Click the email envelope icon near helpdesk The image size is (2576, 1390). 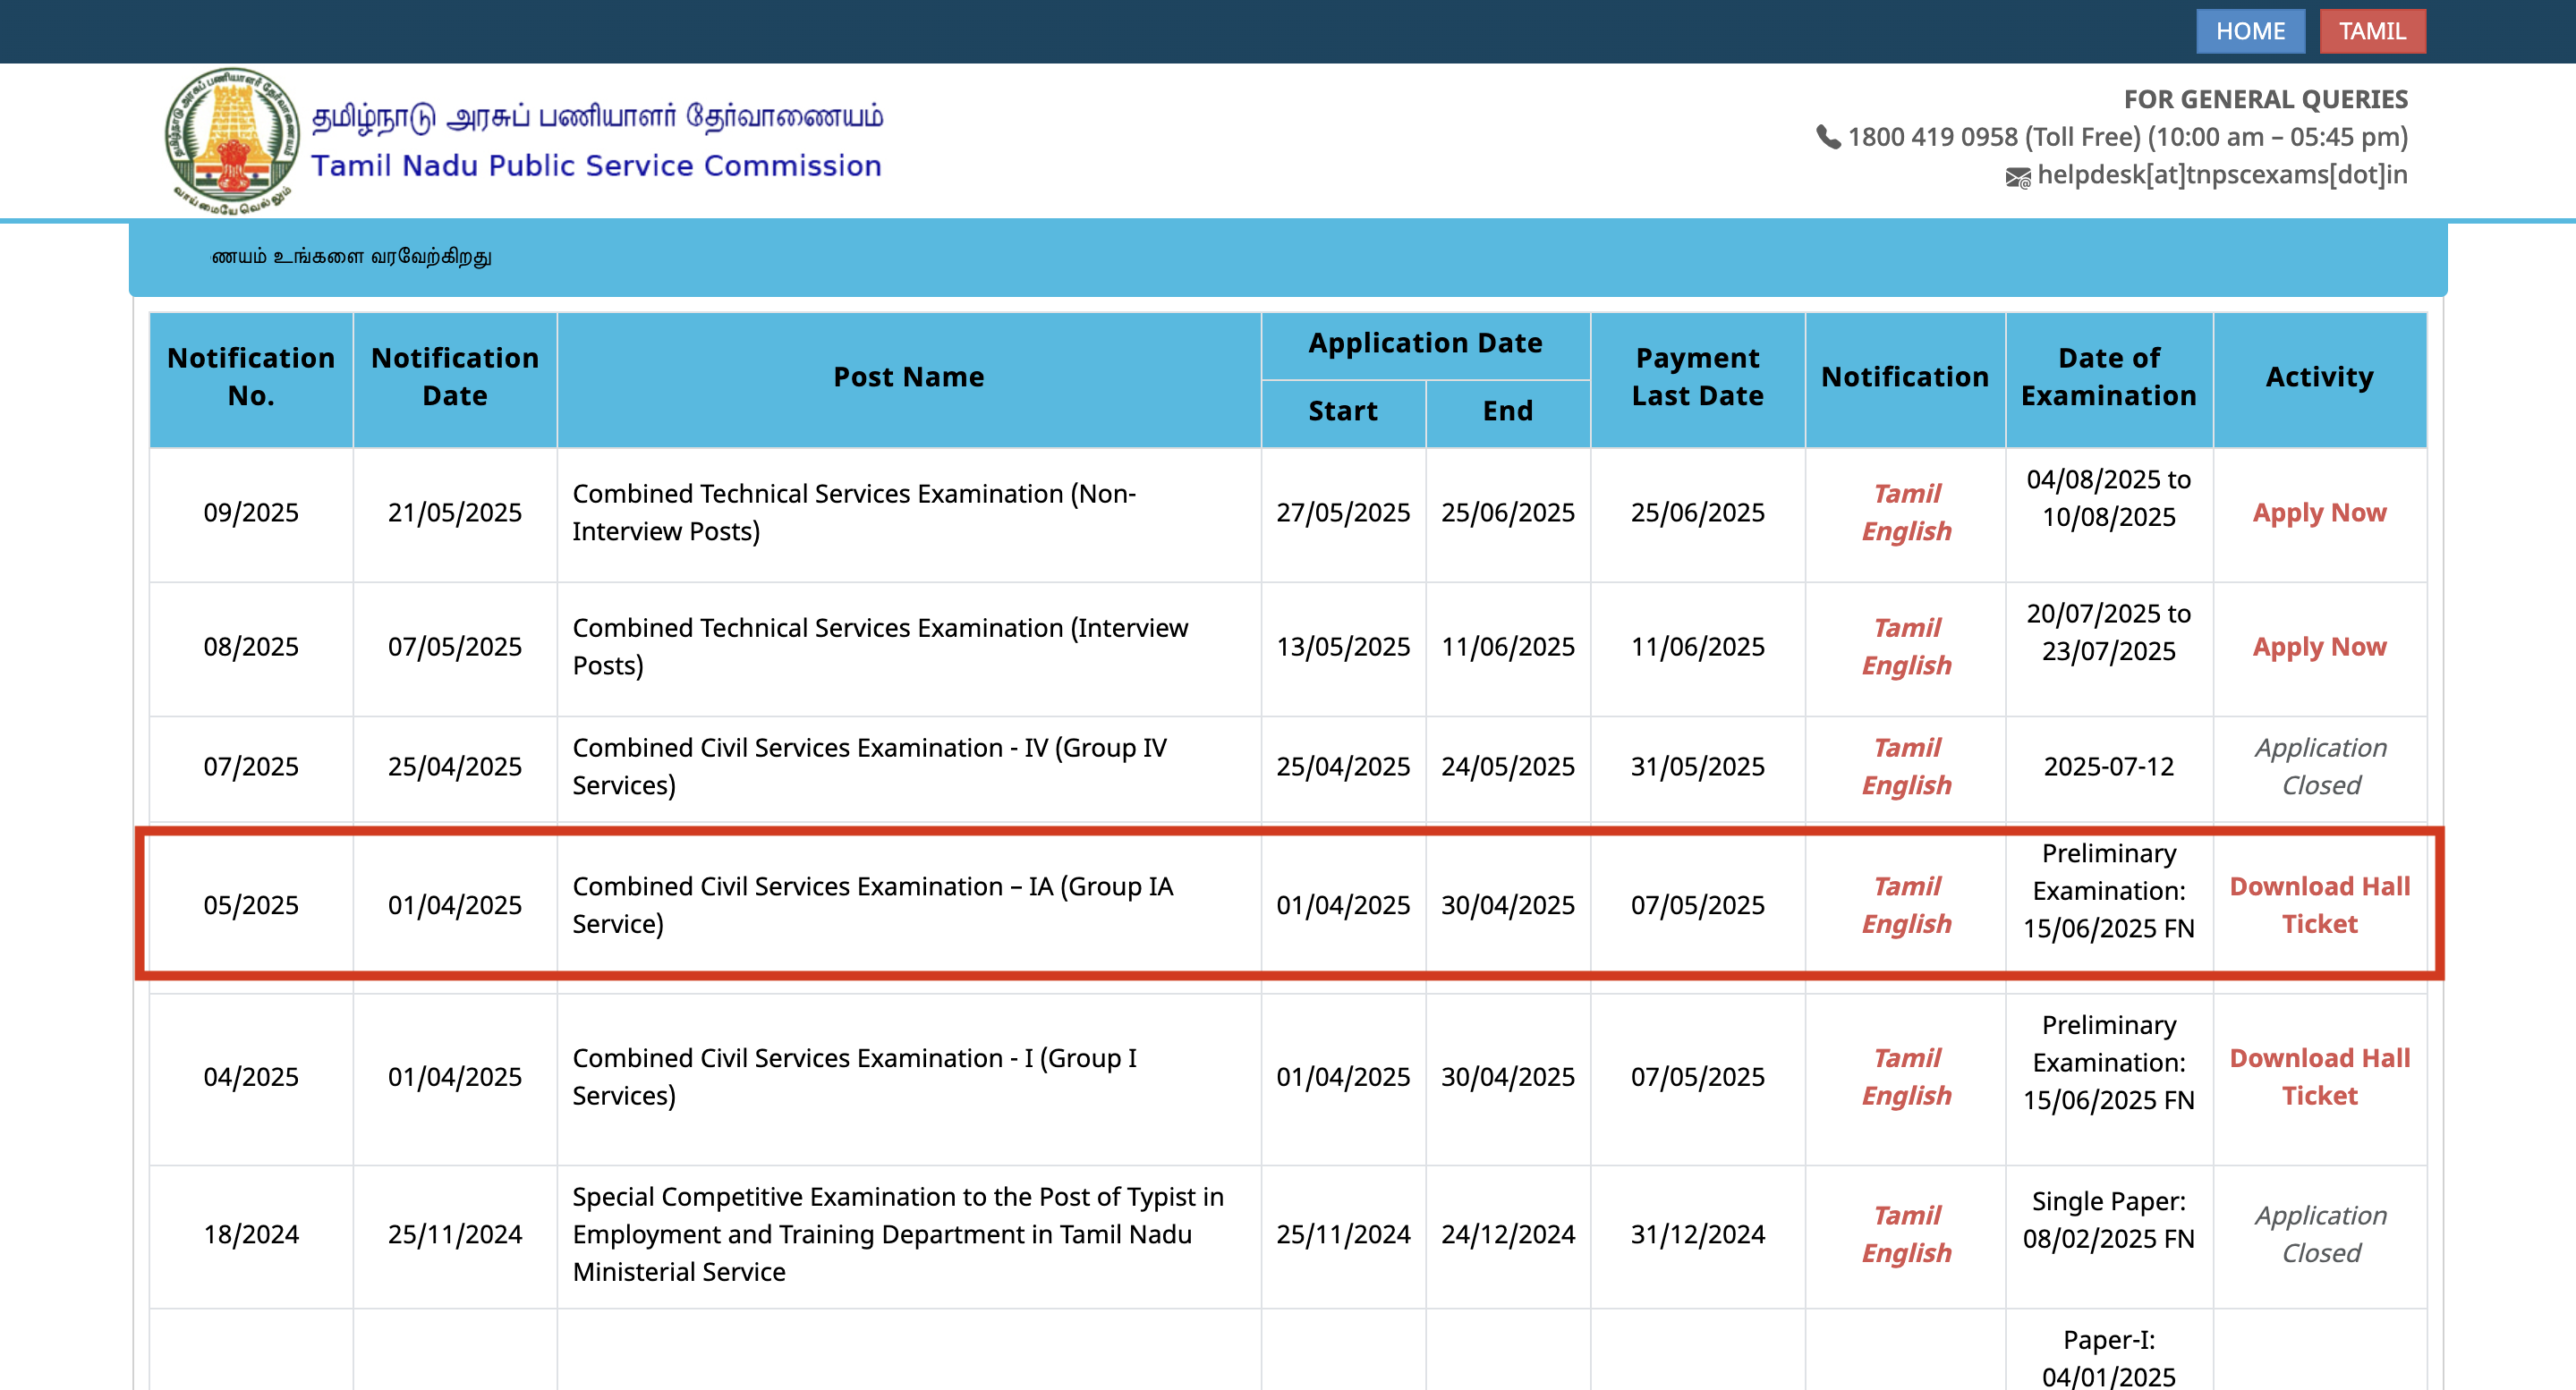(x=2017, y=177)
